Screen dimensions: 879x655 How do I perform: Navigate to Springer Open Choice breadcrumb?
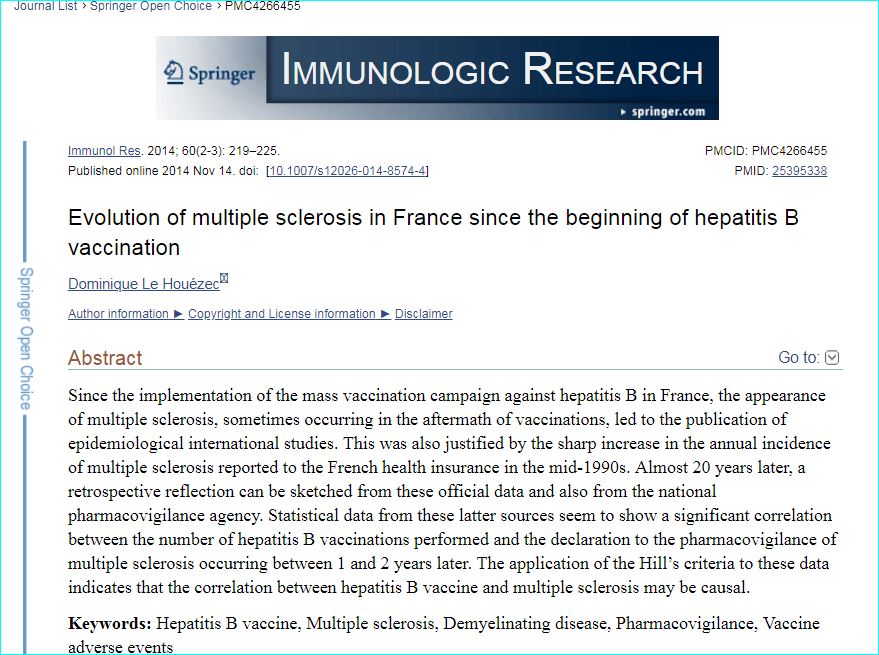click(x=150, y=6)
